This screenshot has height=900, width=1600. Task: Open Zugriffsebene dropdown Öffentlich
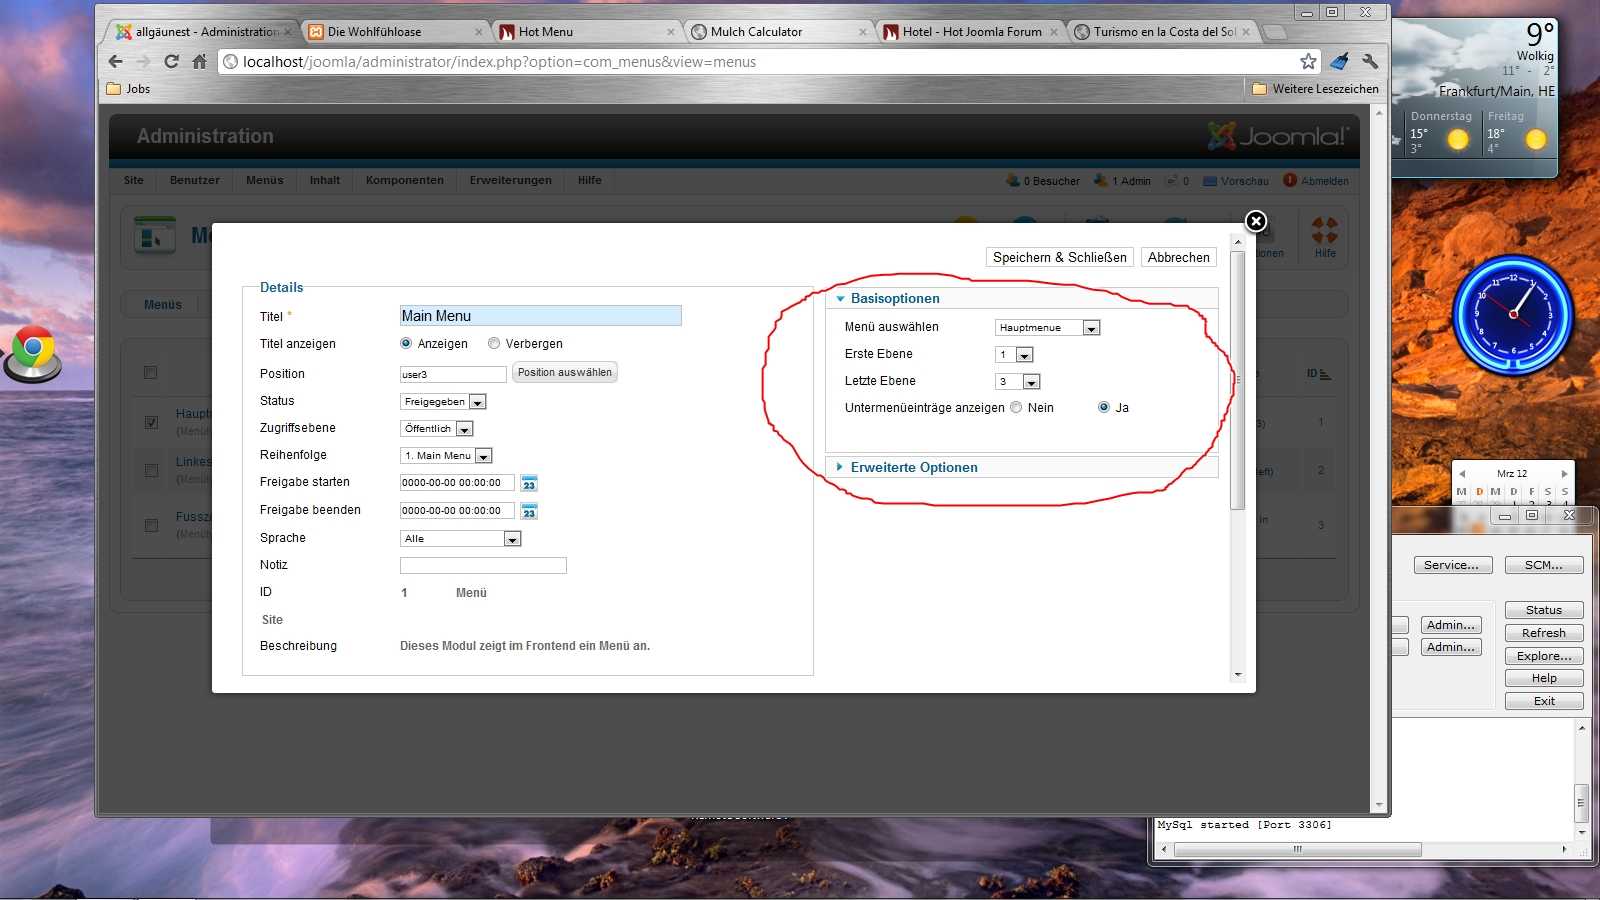coord(436,428)
